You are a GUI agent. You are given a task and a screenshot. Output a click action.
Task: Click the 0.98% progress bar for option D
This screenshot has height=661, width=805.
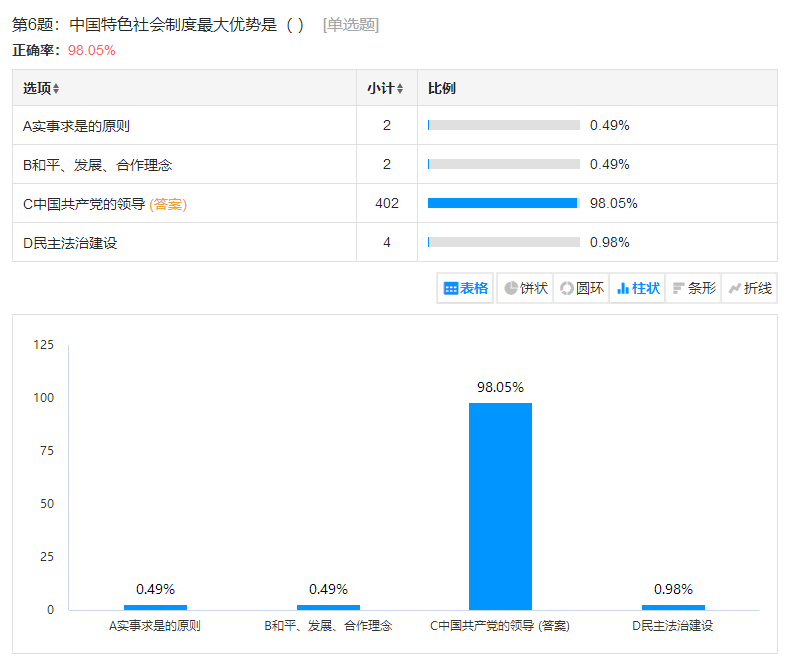tap(503, 242)
